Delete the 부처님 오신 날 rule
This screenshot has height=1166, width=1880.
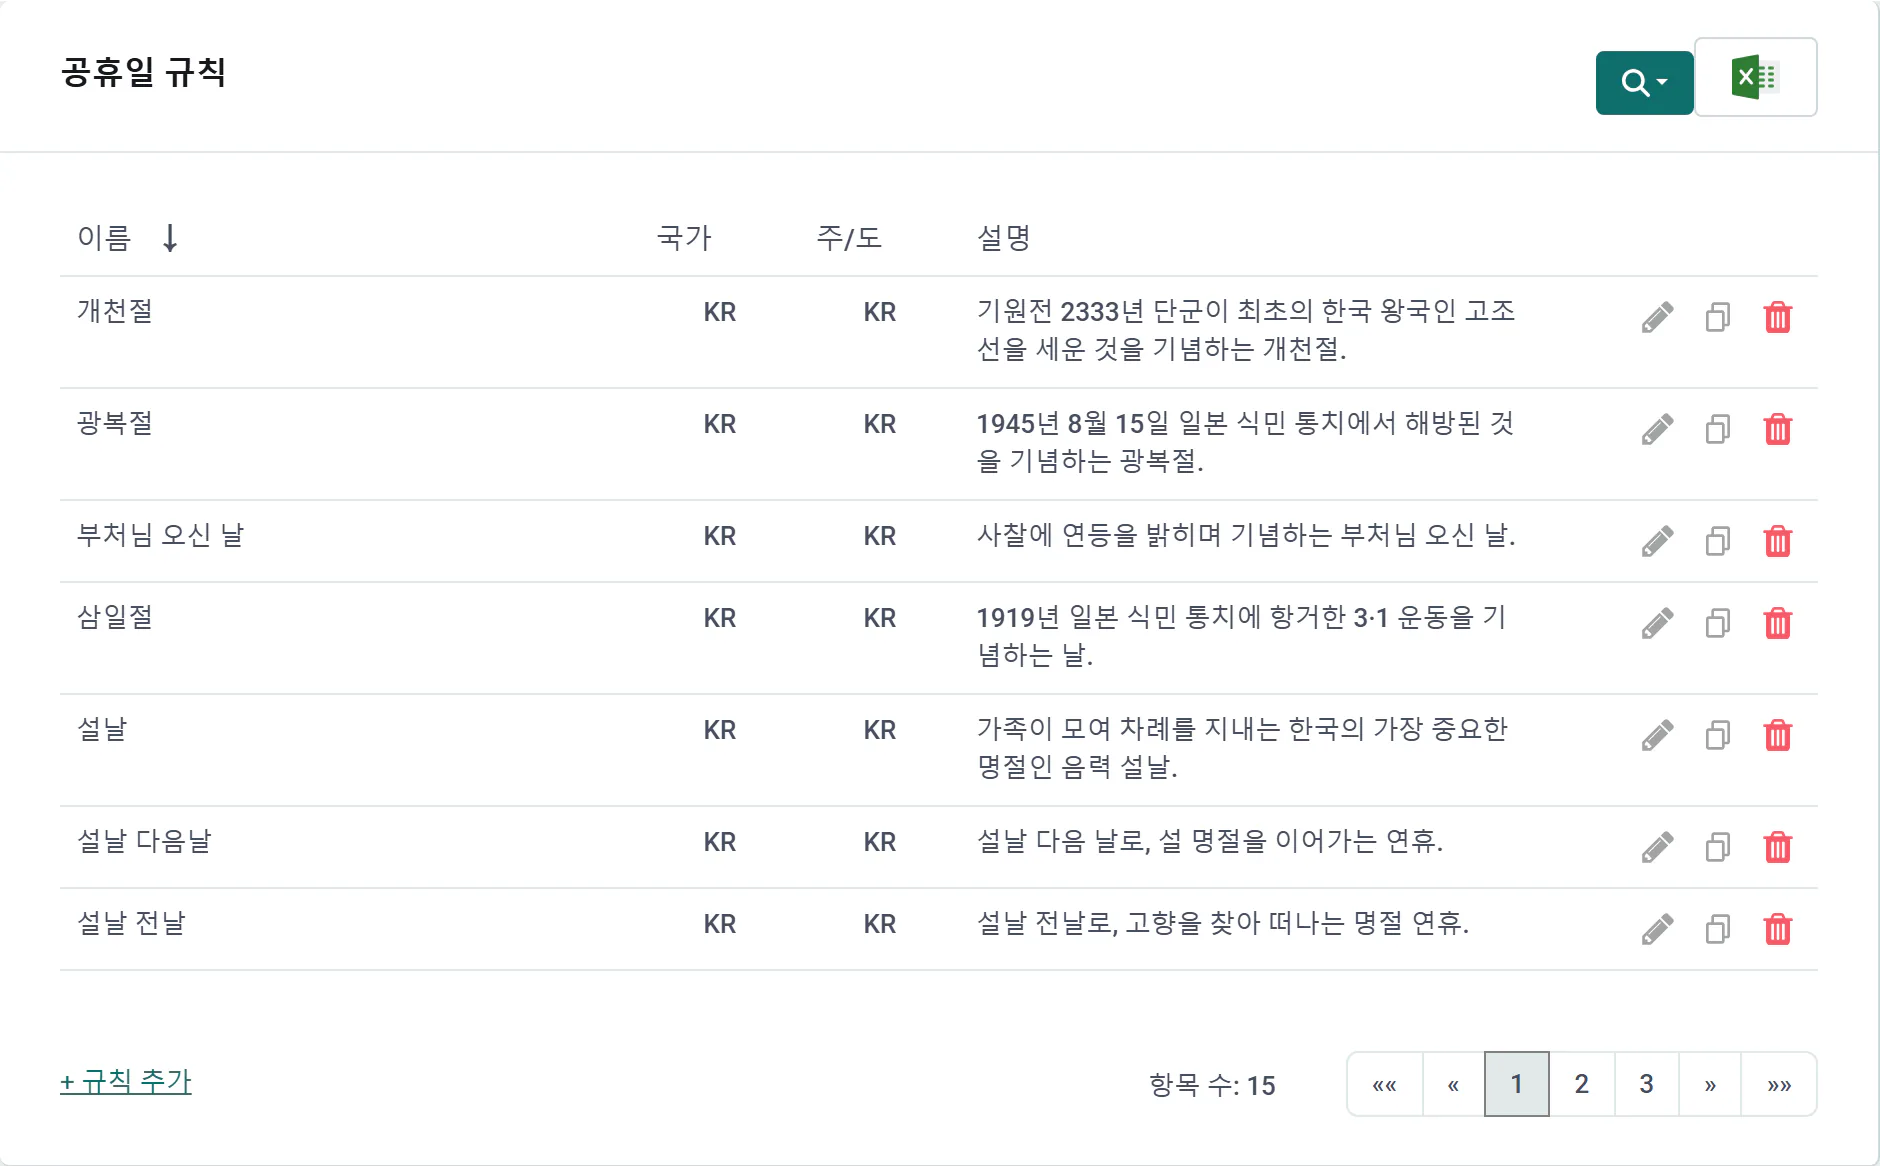1778,541
